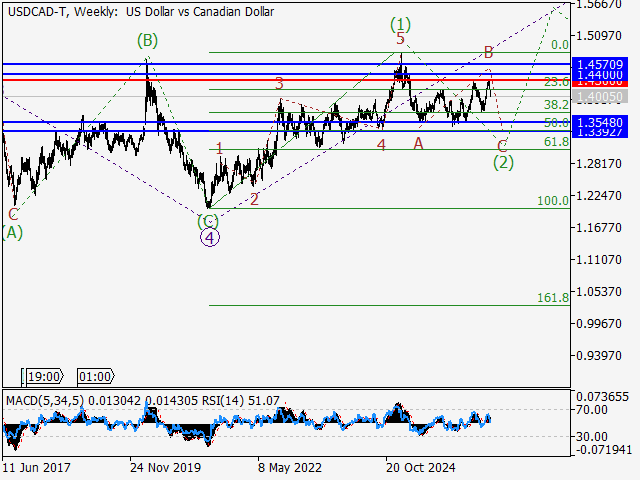The width and height of the screenshot is (640, 480).
Task: Click the Fibonacci 23.6 level label
Action: pyautogui.click(x=556, y=82)
